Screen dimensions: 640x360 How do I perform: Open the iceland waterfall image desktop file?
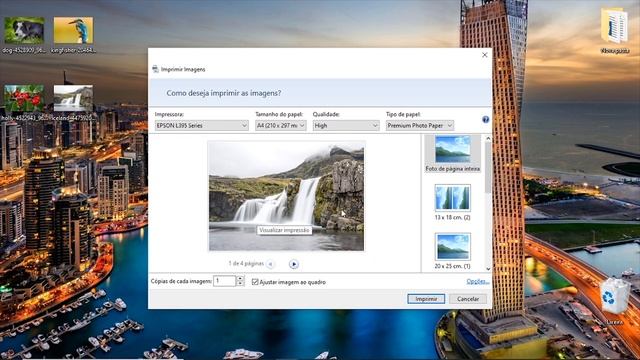[73, 102]
